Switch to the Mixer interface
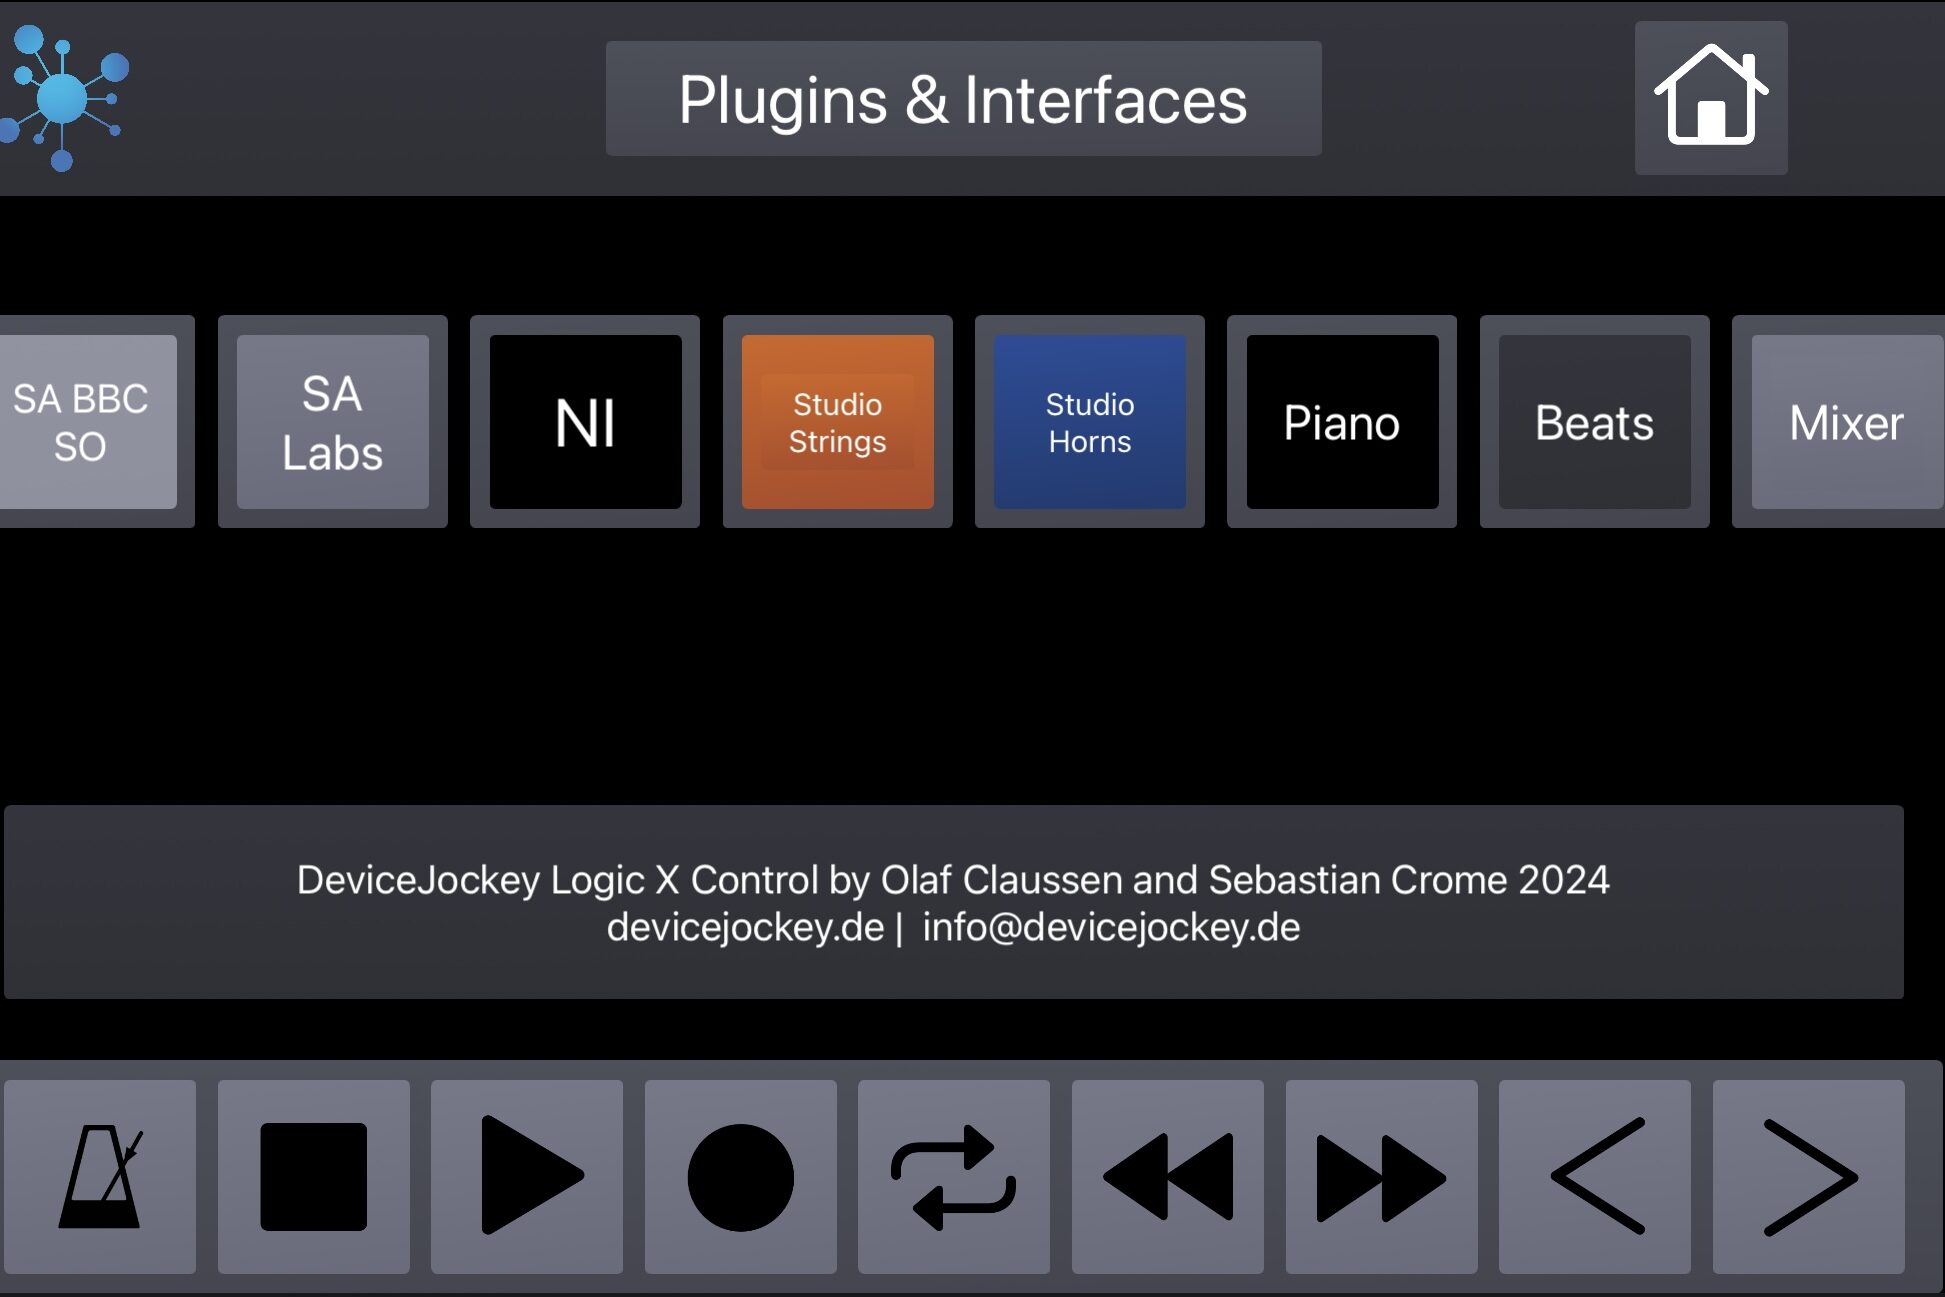 tap(1845, 422)
